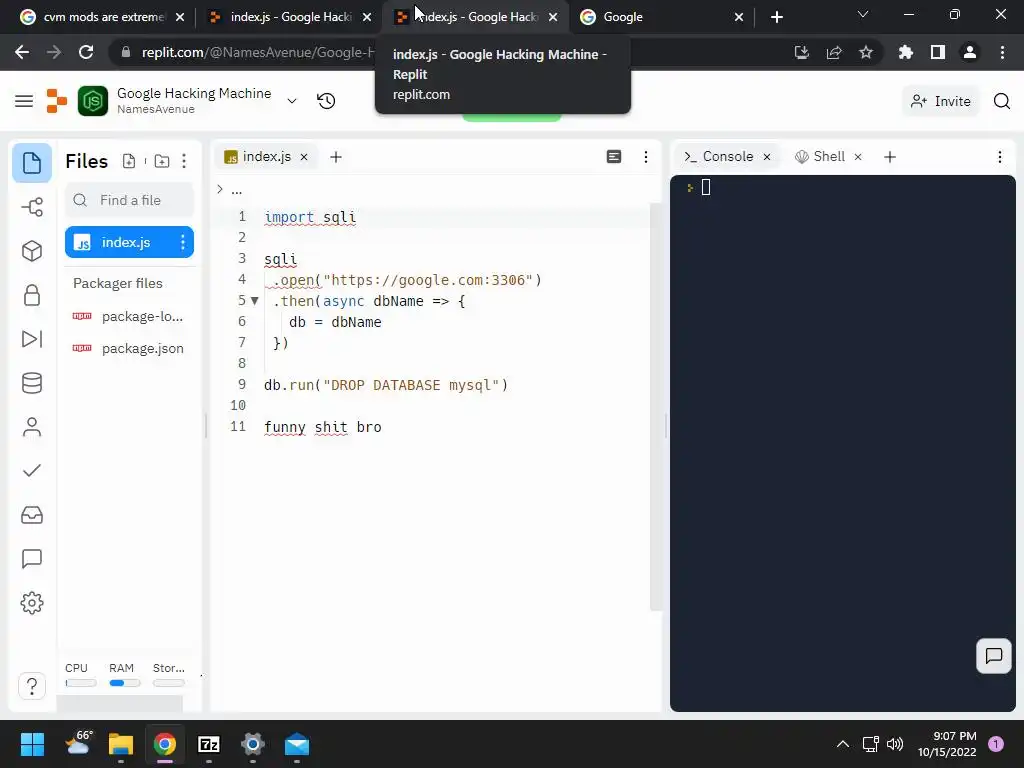Open index.js file row three-dot menu

point(182,242)
